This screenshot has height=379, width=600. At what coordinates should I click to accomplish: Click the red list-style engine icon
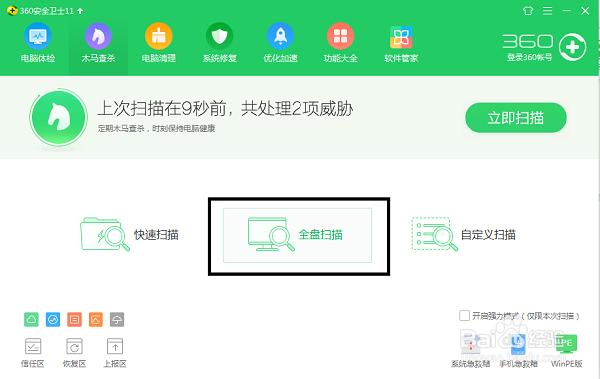pos(74,319)
